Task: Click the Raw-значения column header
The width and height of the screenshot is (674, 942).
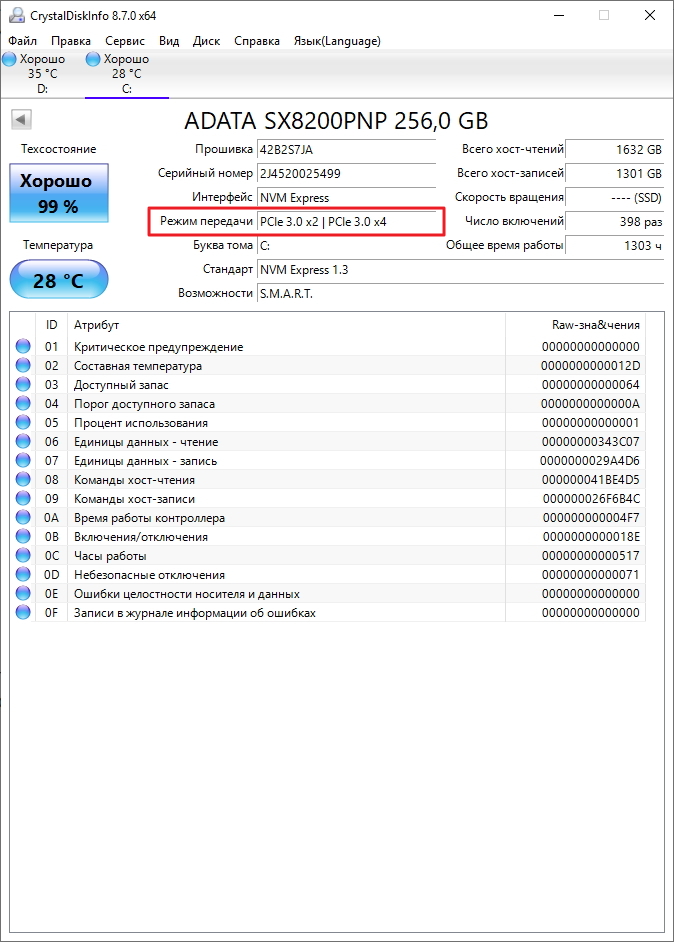Action: pos(575,325)
